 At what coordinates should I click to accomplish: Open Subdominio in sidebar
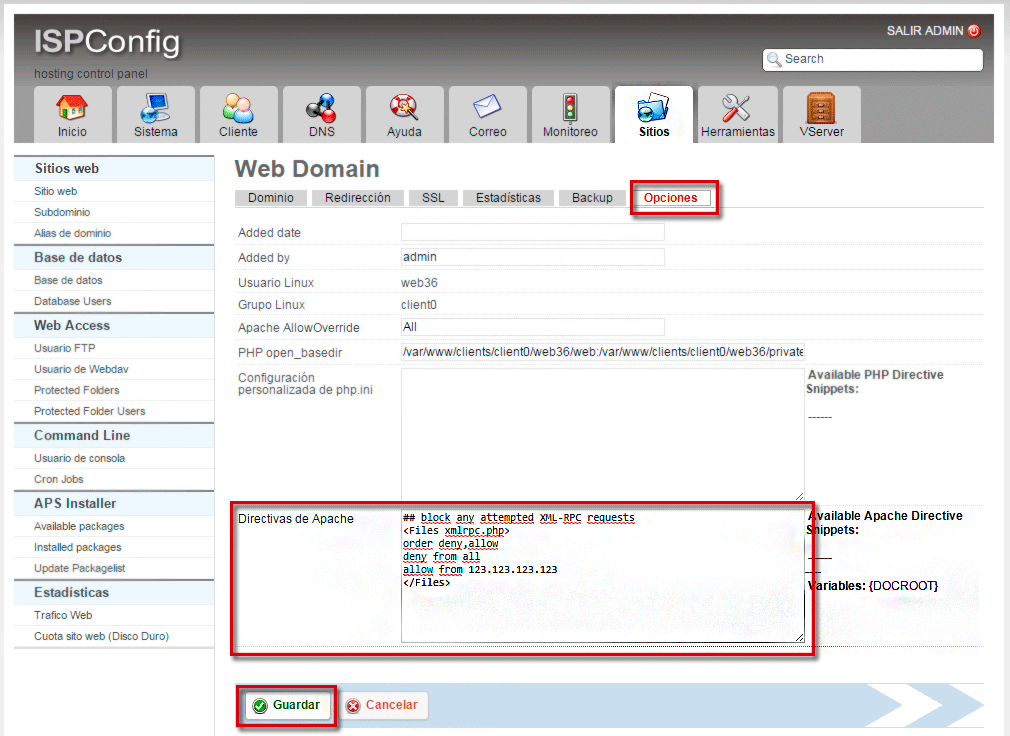click(x=62, y=212)
